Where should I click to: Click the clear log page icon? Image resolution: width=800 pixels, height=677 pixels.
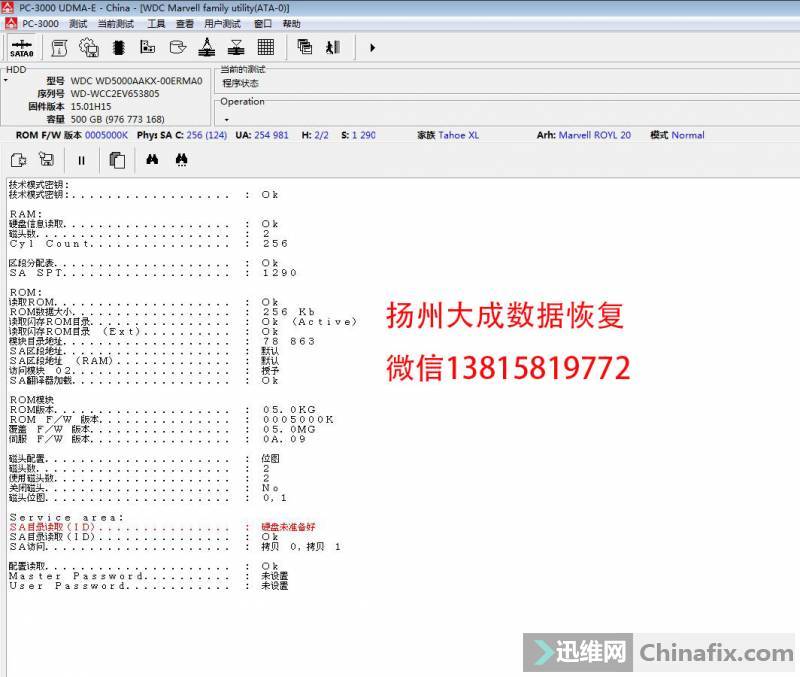click(18, 160)
